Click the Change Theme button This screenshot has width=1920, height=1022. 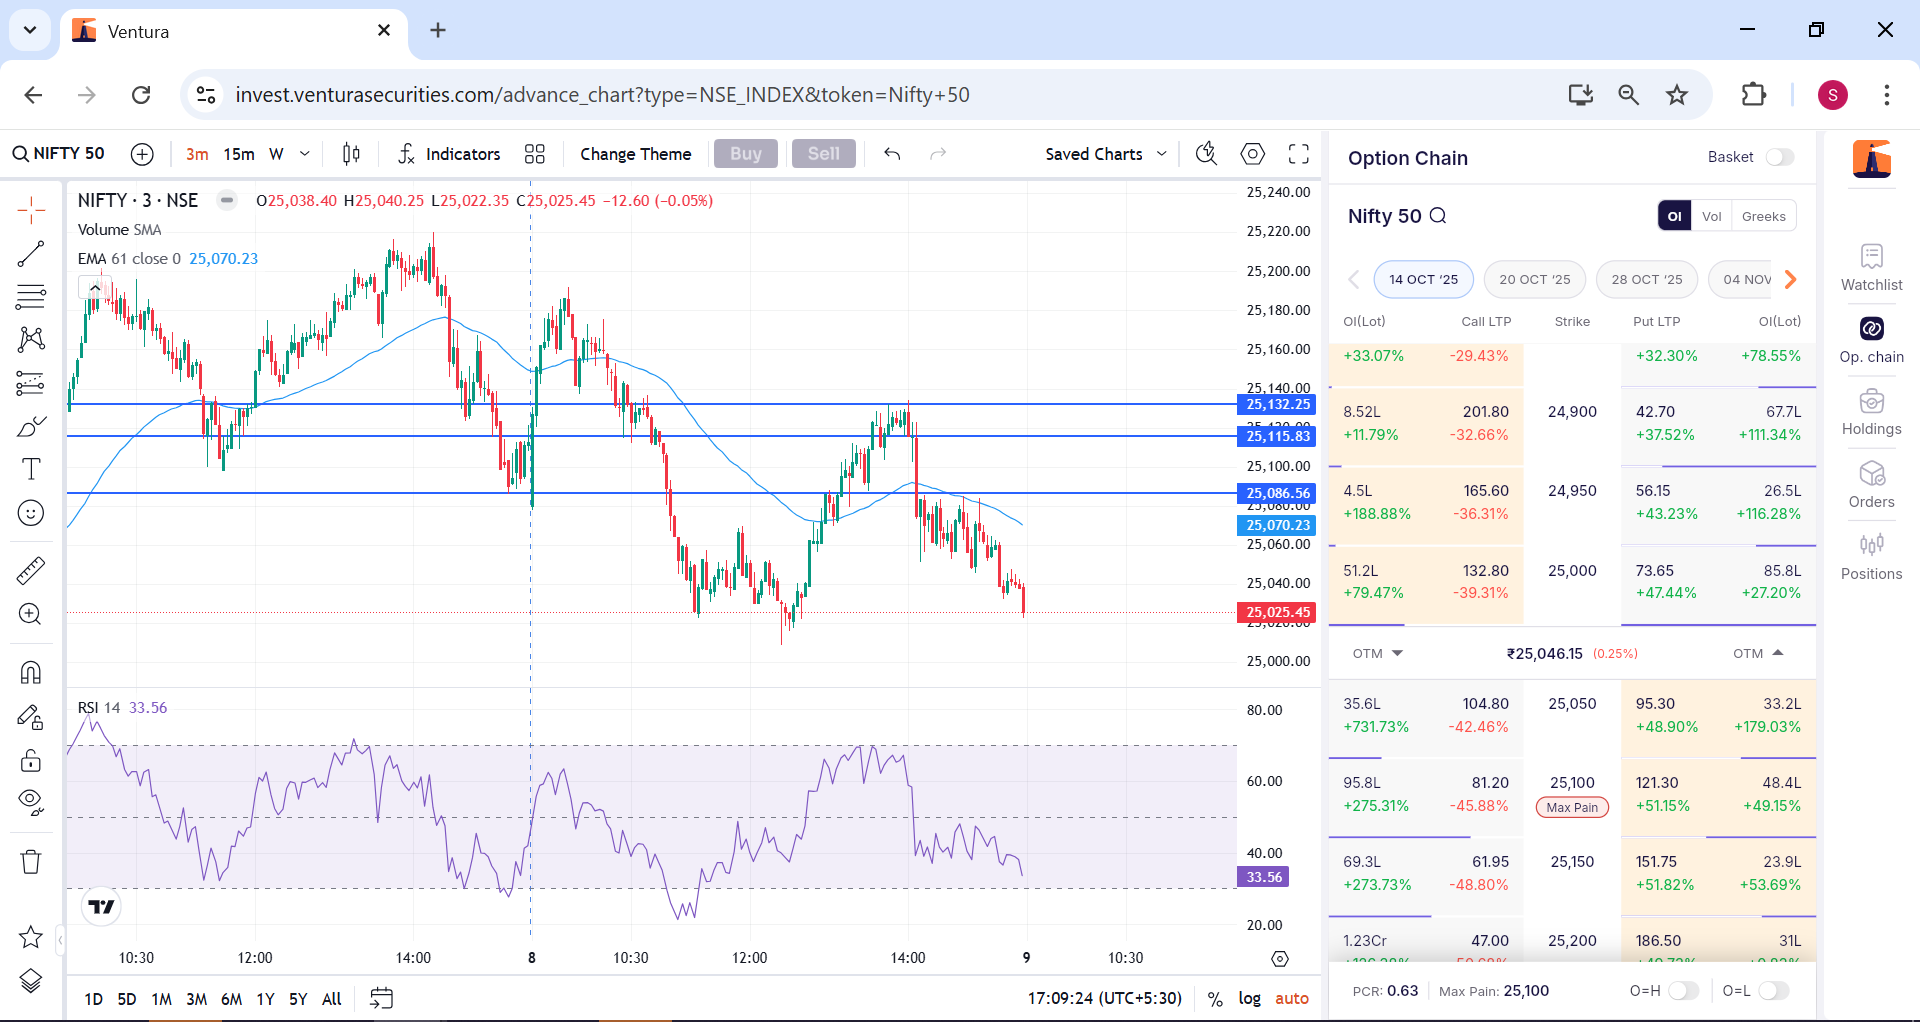(635, 154)
